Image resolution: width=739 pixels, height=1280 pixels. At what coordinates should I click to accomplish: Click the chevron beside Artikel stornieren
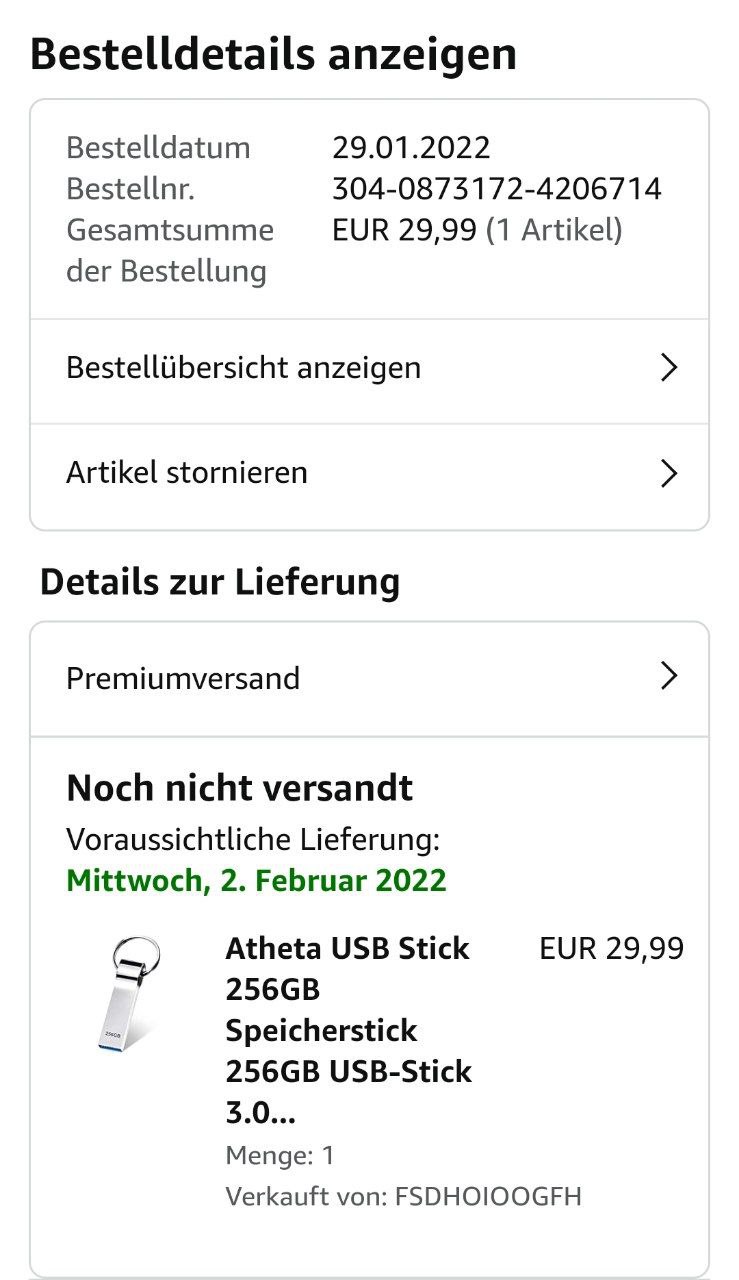point(669,473)
